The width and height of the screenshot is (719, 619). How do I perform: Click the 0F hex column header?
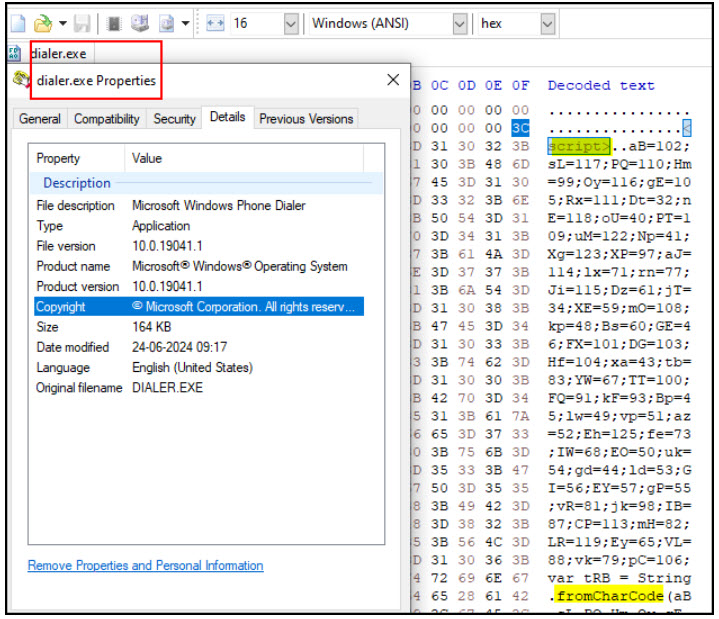520,85
